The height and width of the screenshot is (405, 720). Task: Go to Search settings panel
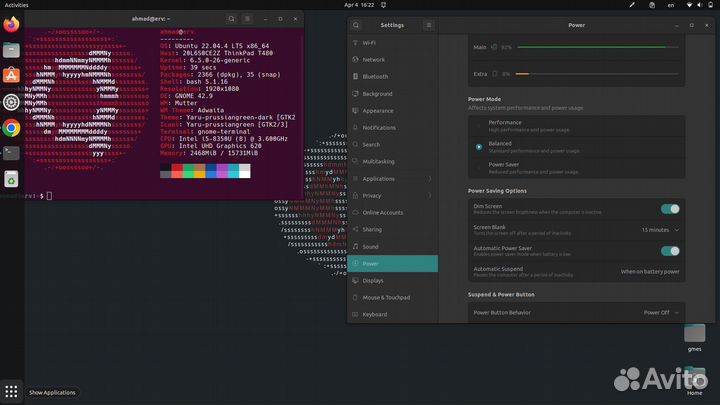393,145
